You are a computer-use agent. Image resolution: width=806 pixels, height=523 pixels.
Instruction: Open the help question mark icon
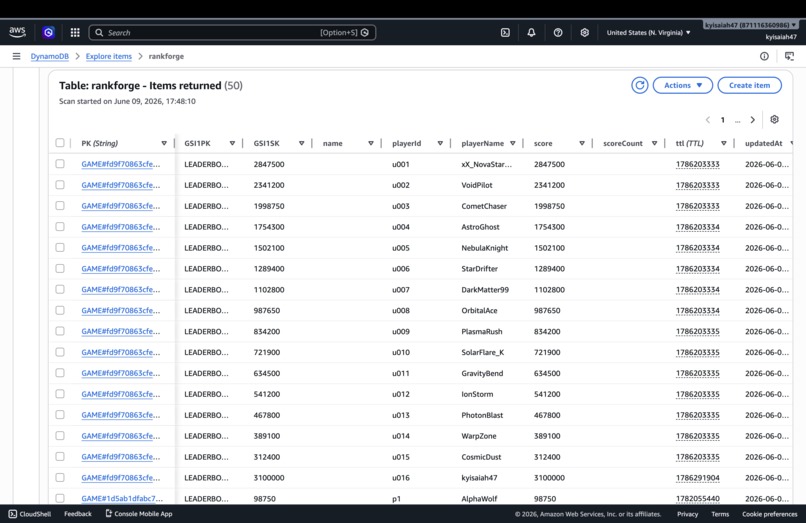point(558,32)
